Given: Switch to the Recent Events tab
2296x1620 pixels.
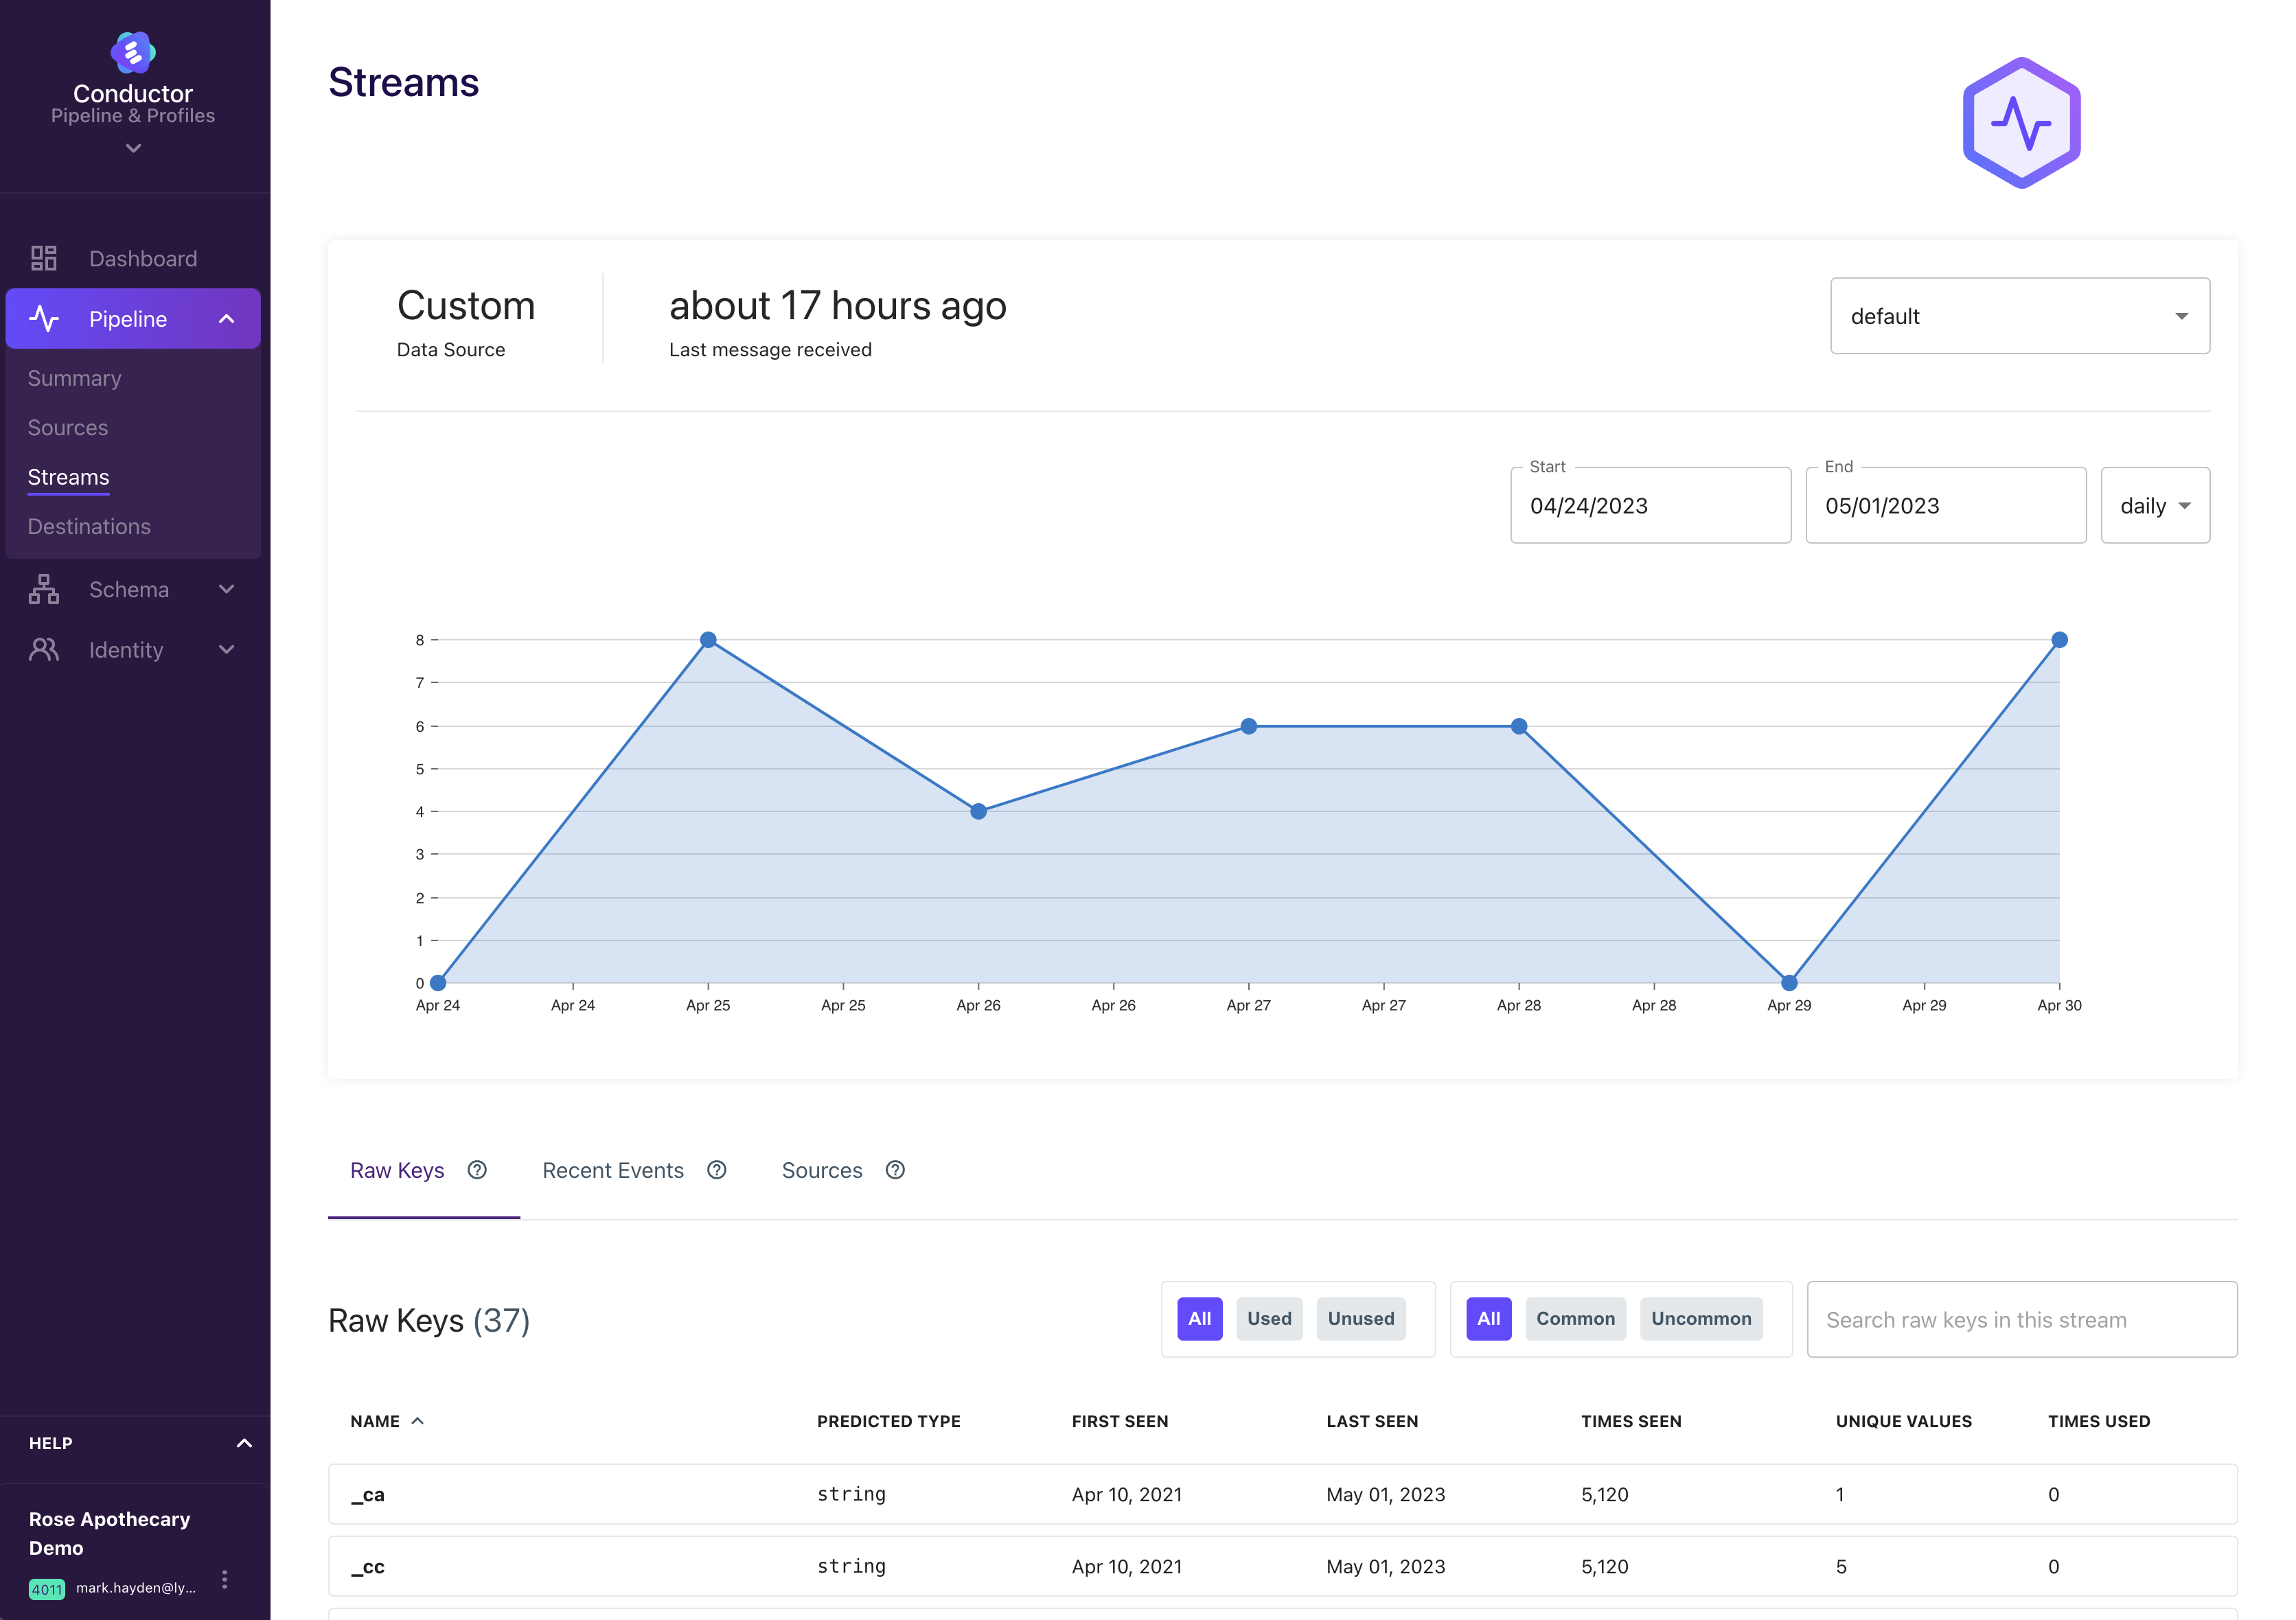Looking at the screenshot, I should pyautogui.click(x=613, y=1170).
